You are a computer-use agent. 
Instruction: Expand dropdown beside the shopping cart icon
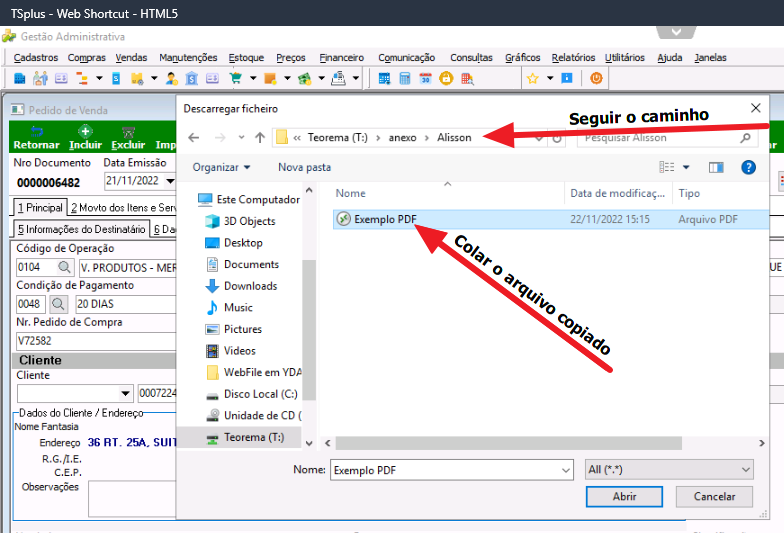(253, 78)
